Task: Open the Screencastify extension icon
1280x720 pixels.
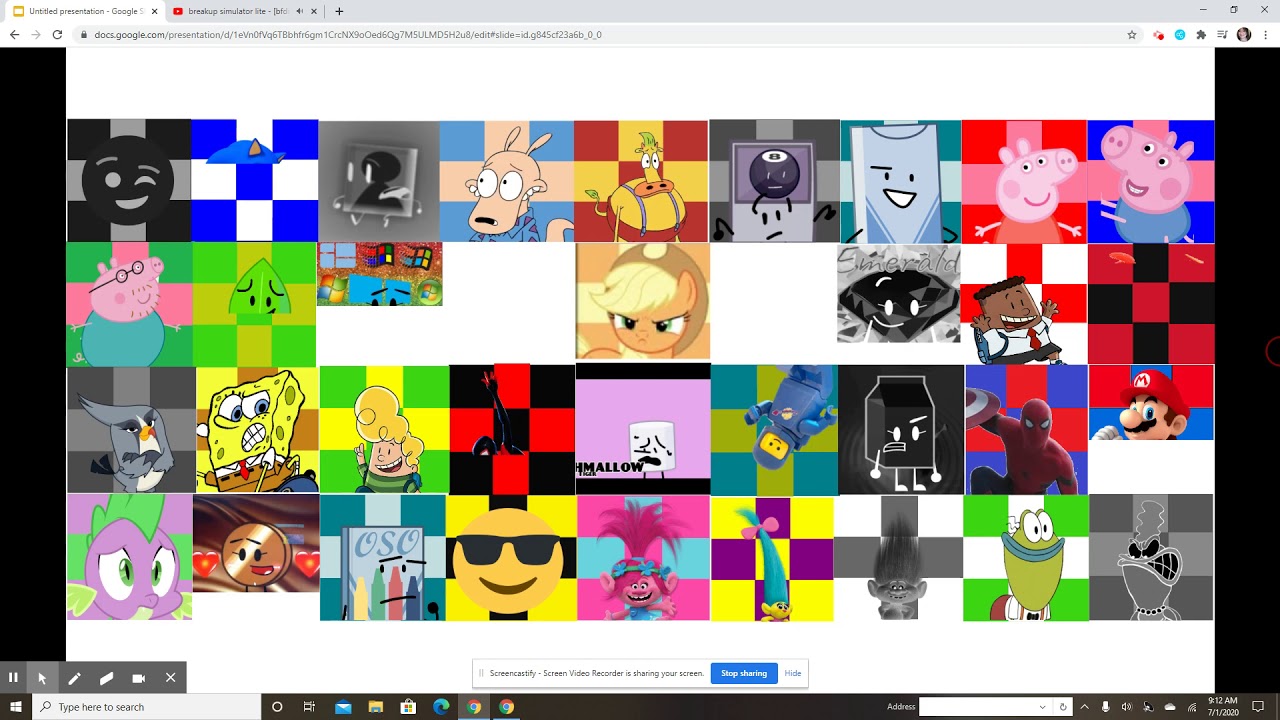Action: point(1158,34)
